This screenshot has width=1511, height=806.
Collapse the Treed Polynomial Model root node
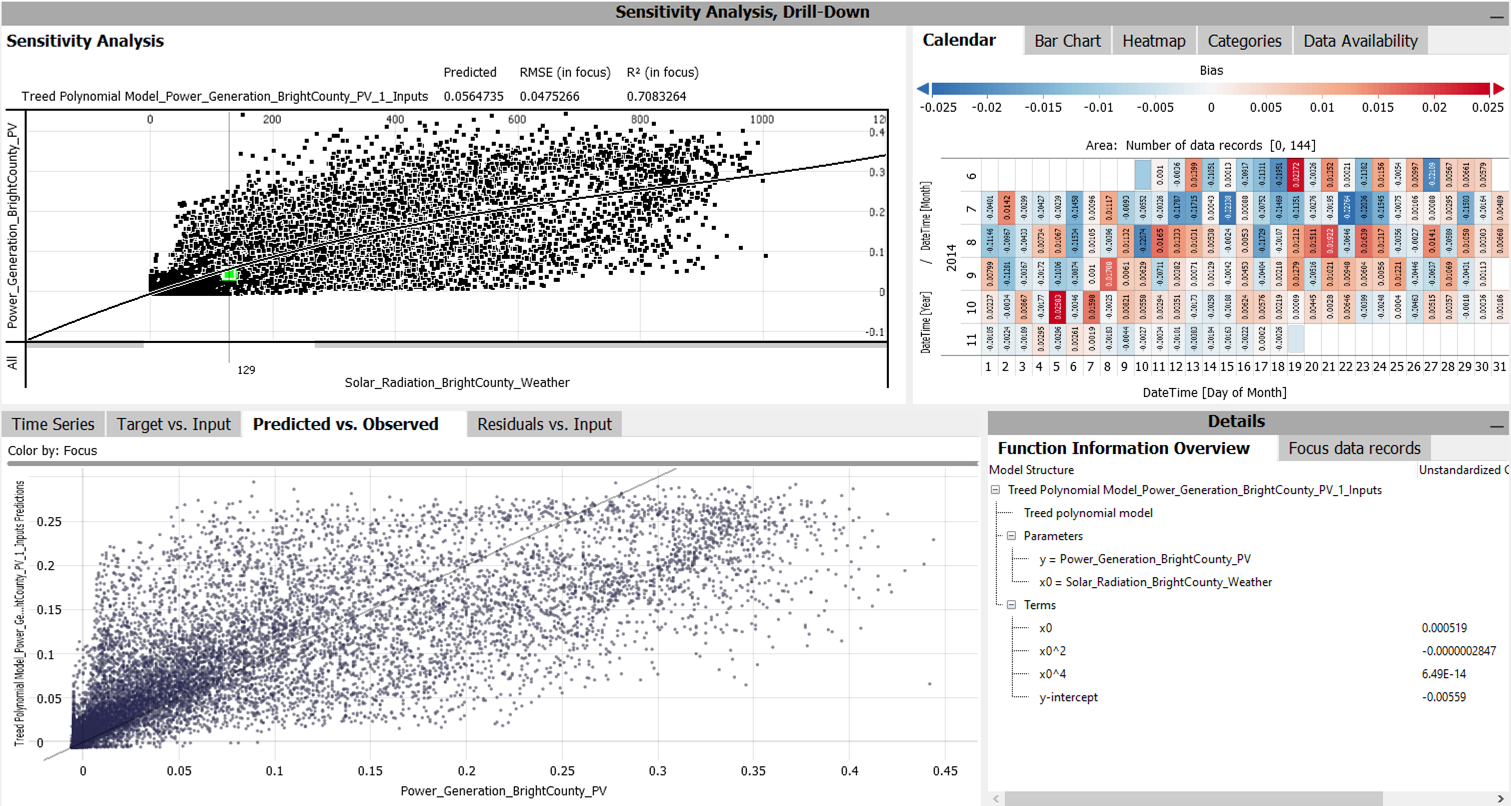tap(996, 490)
